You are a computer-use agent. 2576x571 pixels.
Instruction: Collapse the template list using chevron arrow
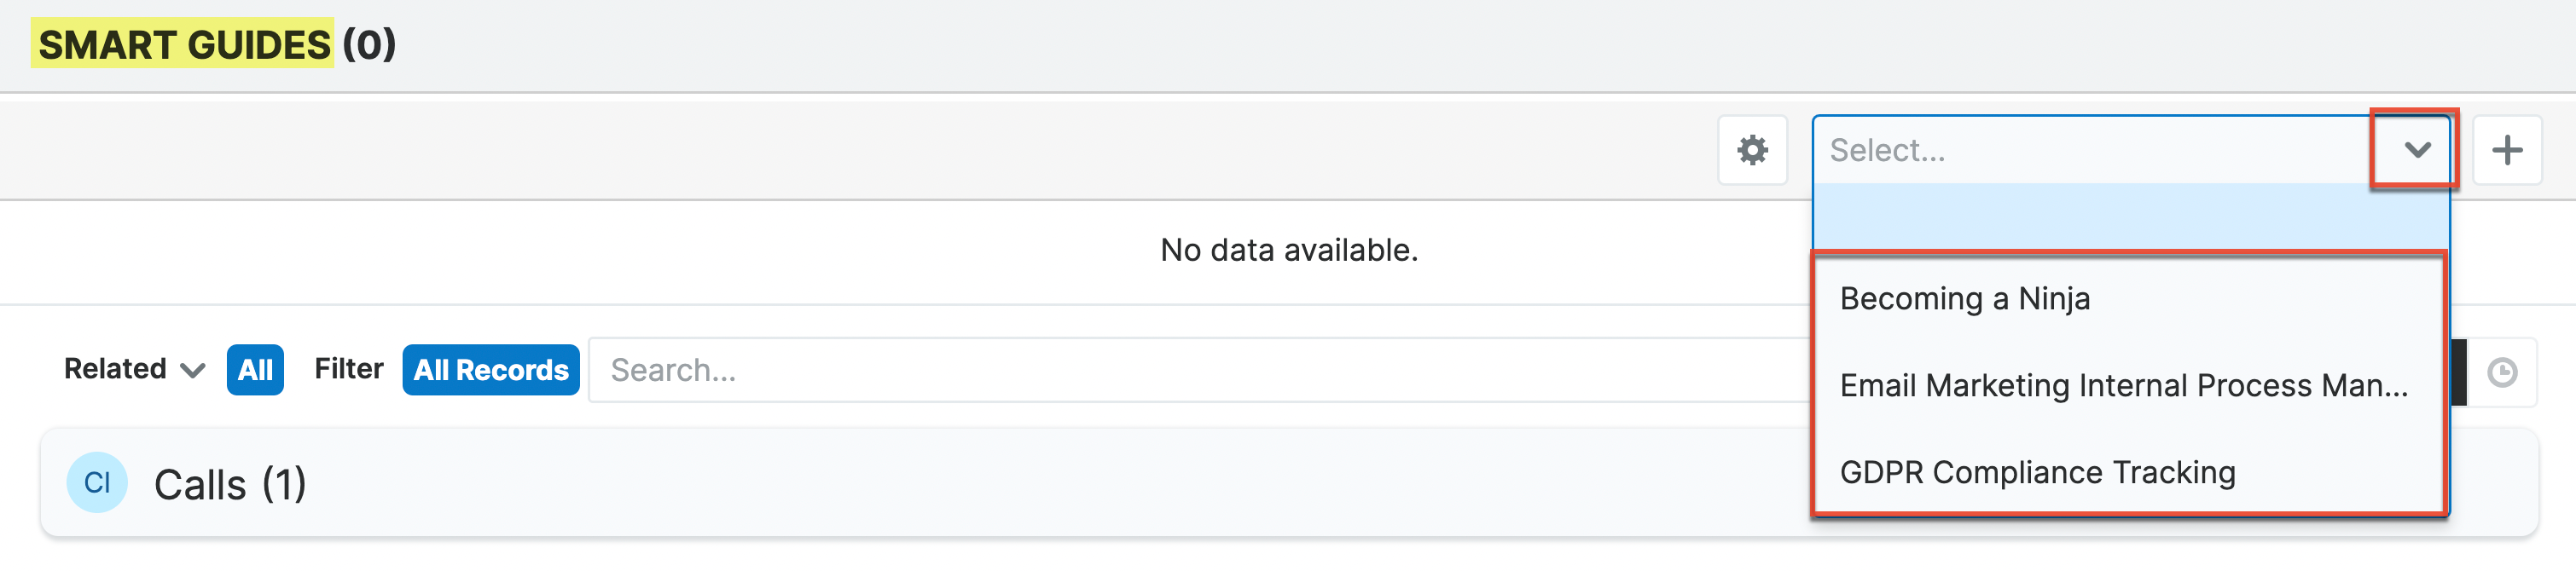point(2416,150)
